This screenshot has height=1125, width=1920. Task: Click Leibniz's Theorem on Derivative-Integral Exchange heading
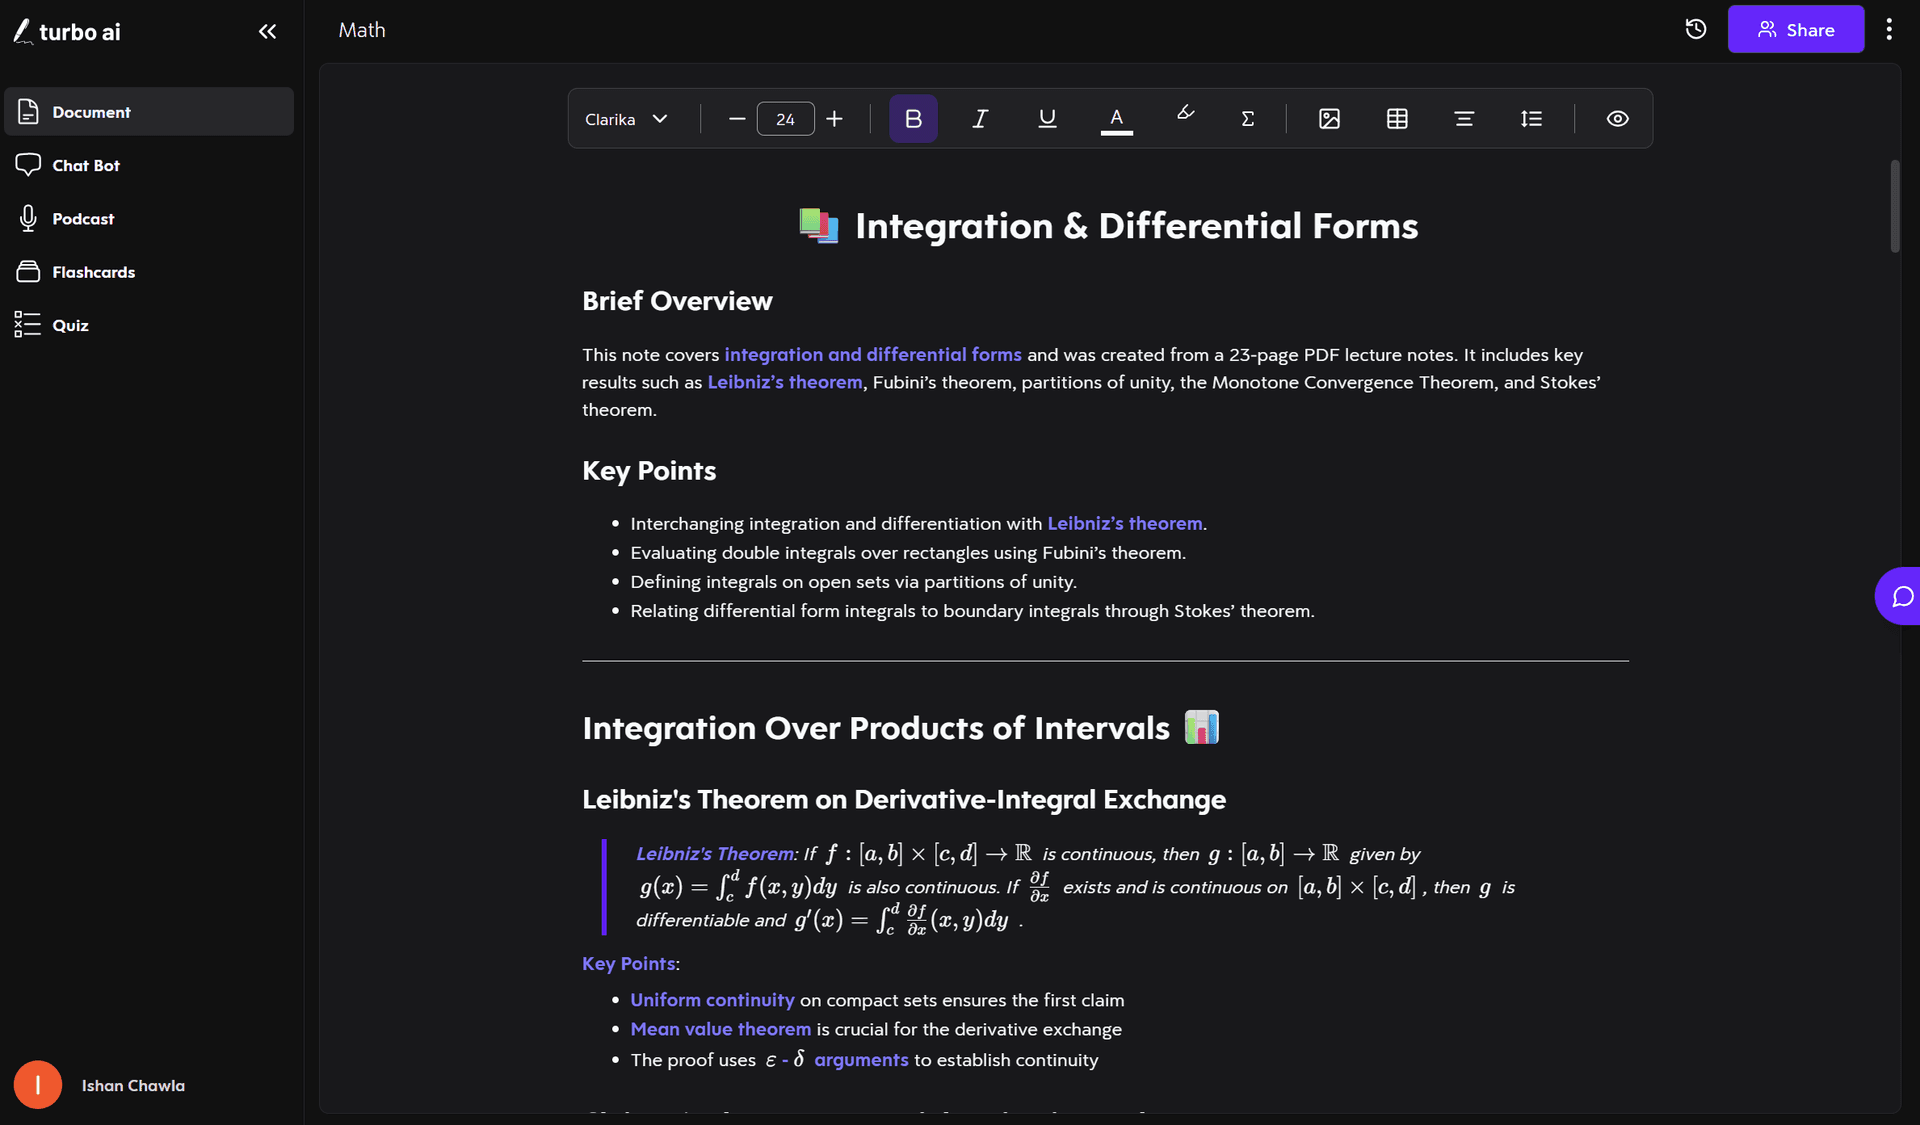[904, 800]
